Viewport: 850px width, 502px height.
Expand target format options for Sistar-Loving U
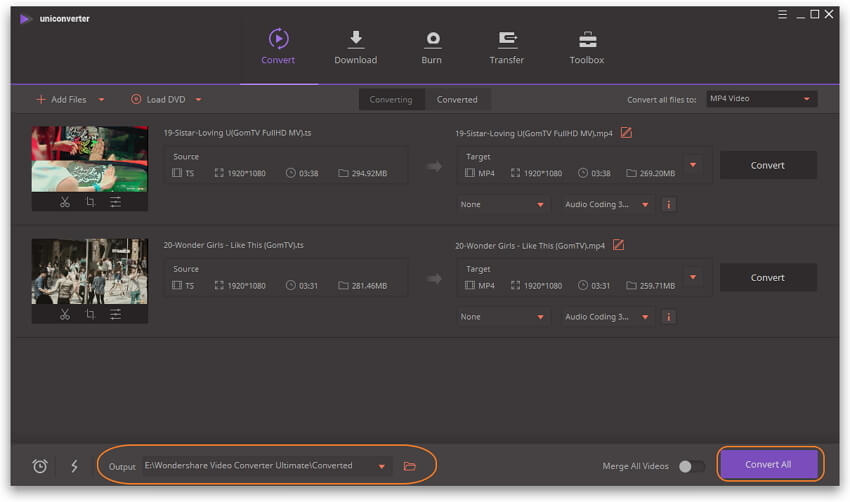point(693,165)
